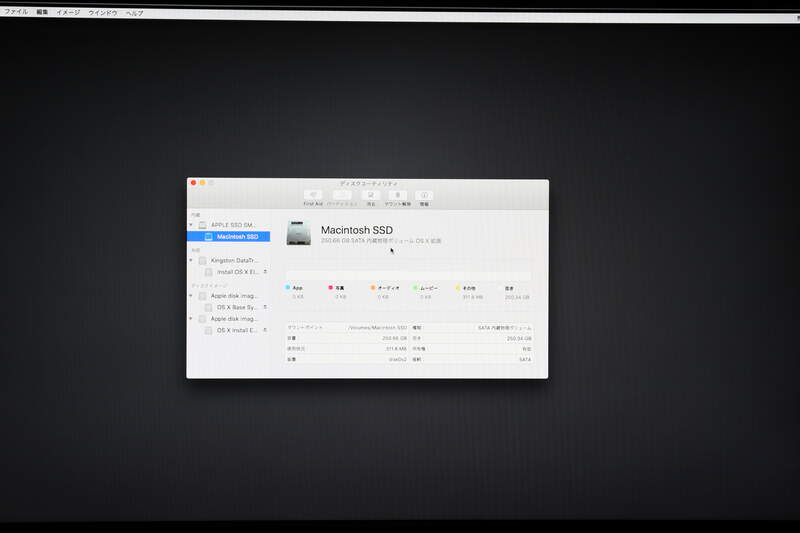Select second Apple disk image entry
This screenshot has height=533, width=800.
pyautogui.click(x=229, y=319)
